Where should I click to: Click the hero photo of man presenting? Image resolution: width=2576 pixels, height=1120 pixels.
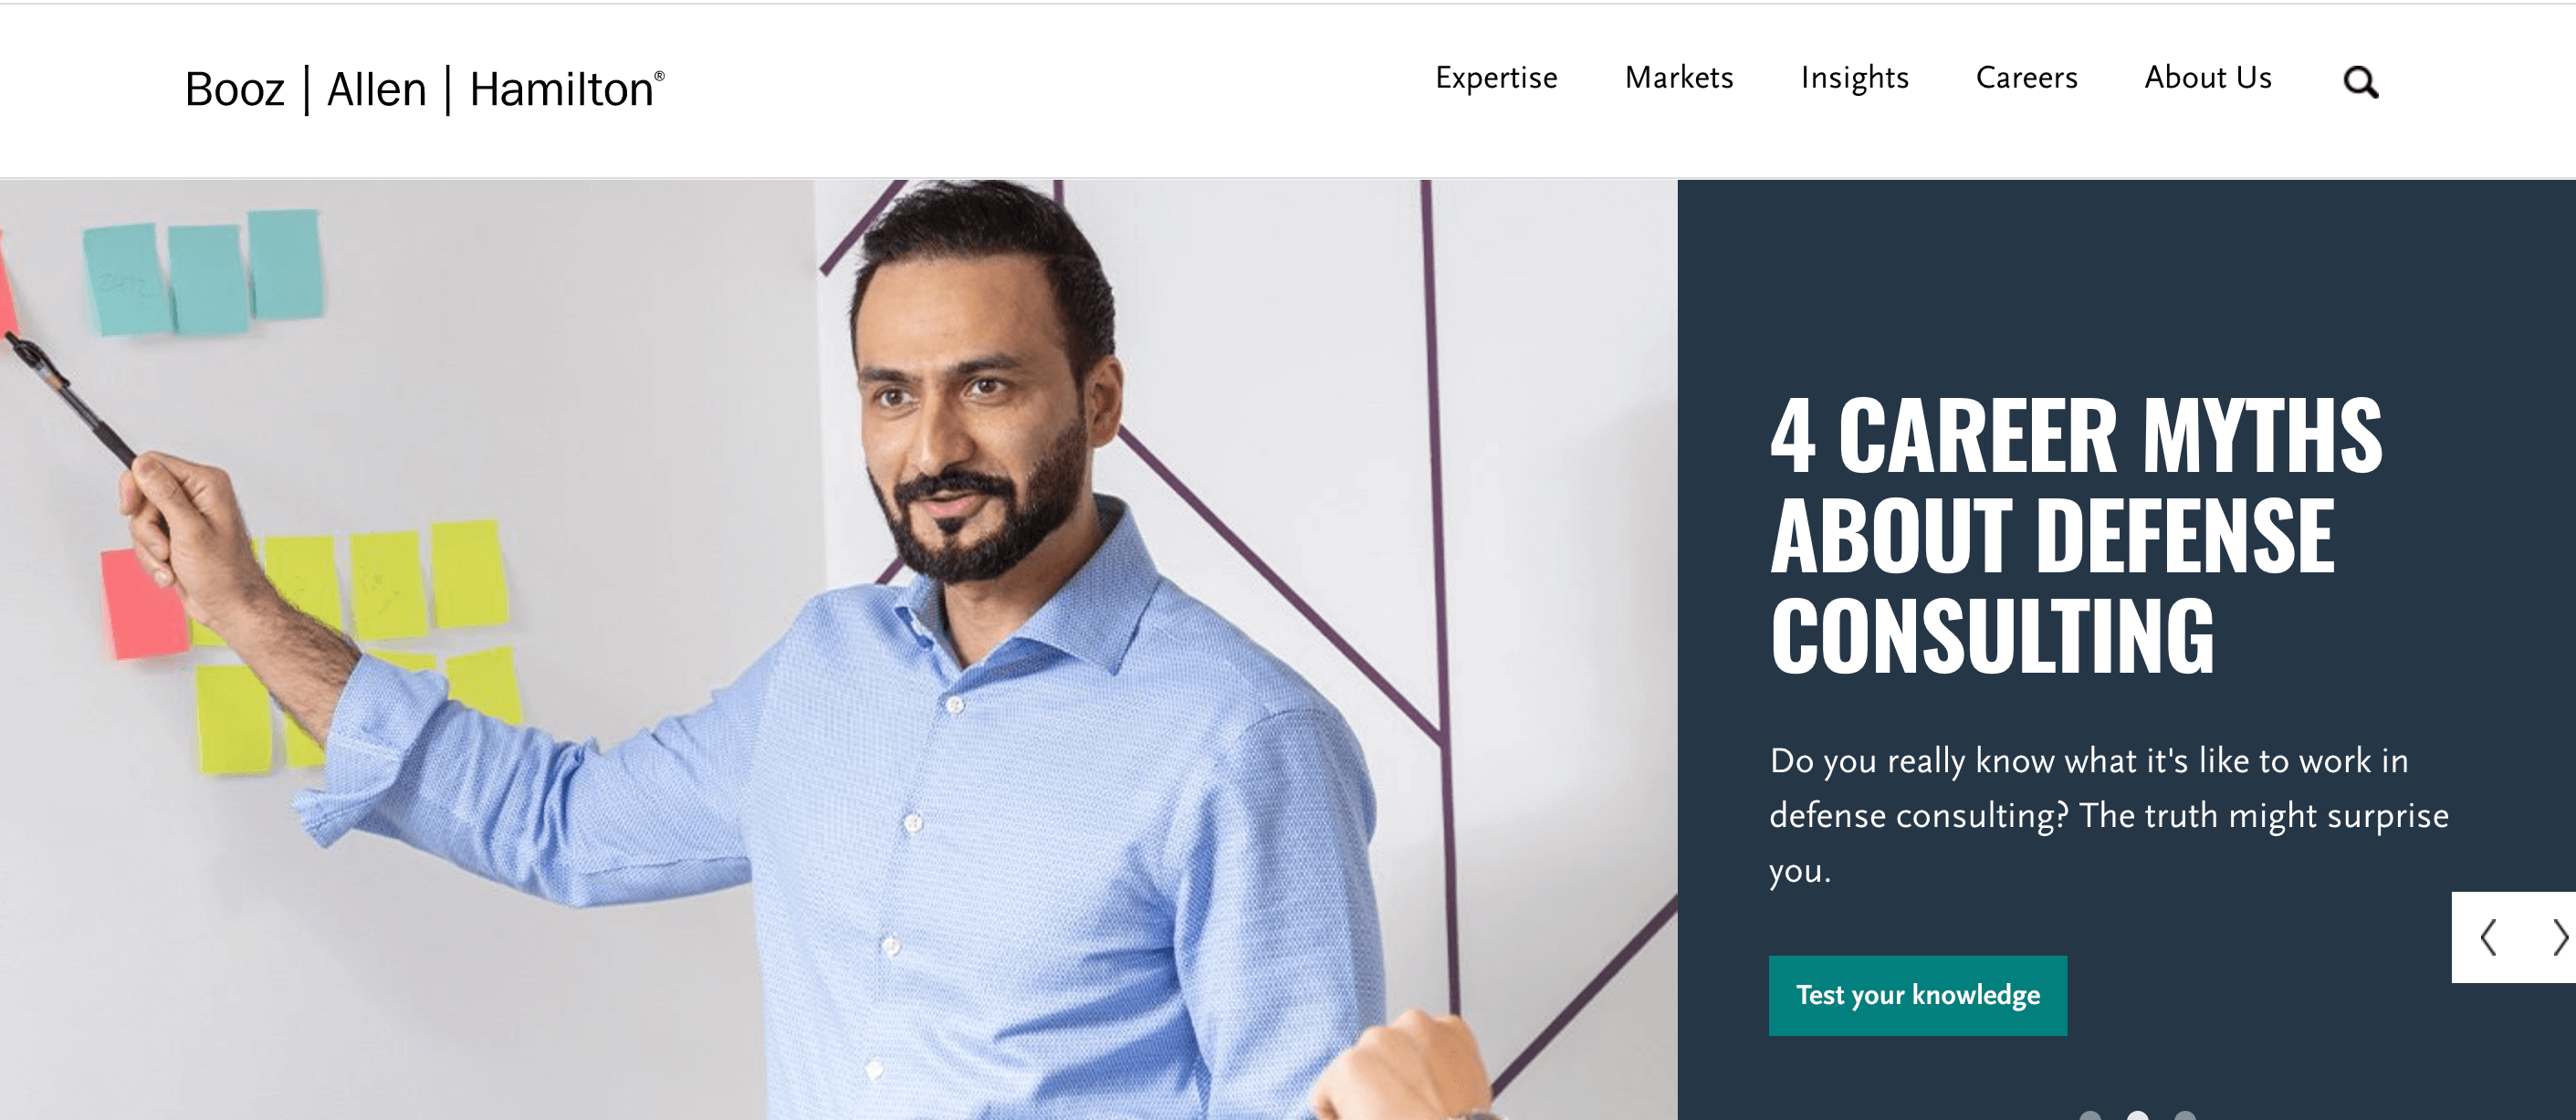pyautogui.click(x=838, y=650)
